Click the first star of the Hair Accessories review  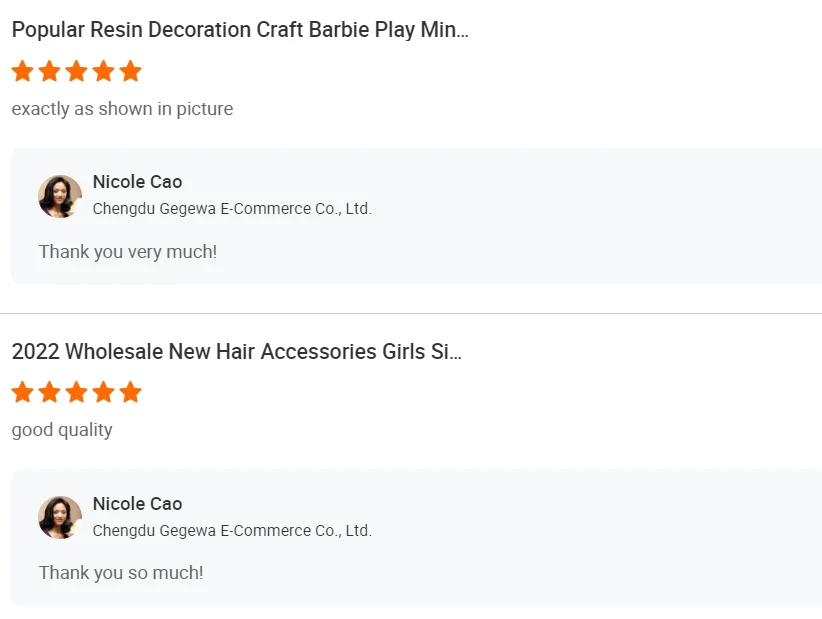22,392
